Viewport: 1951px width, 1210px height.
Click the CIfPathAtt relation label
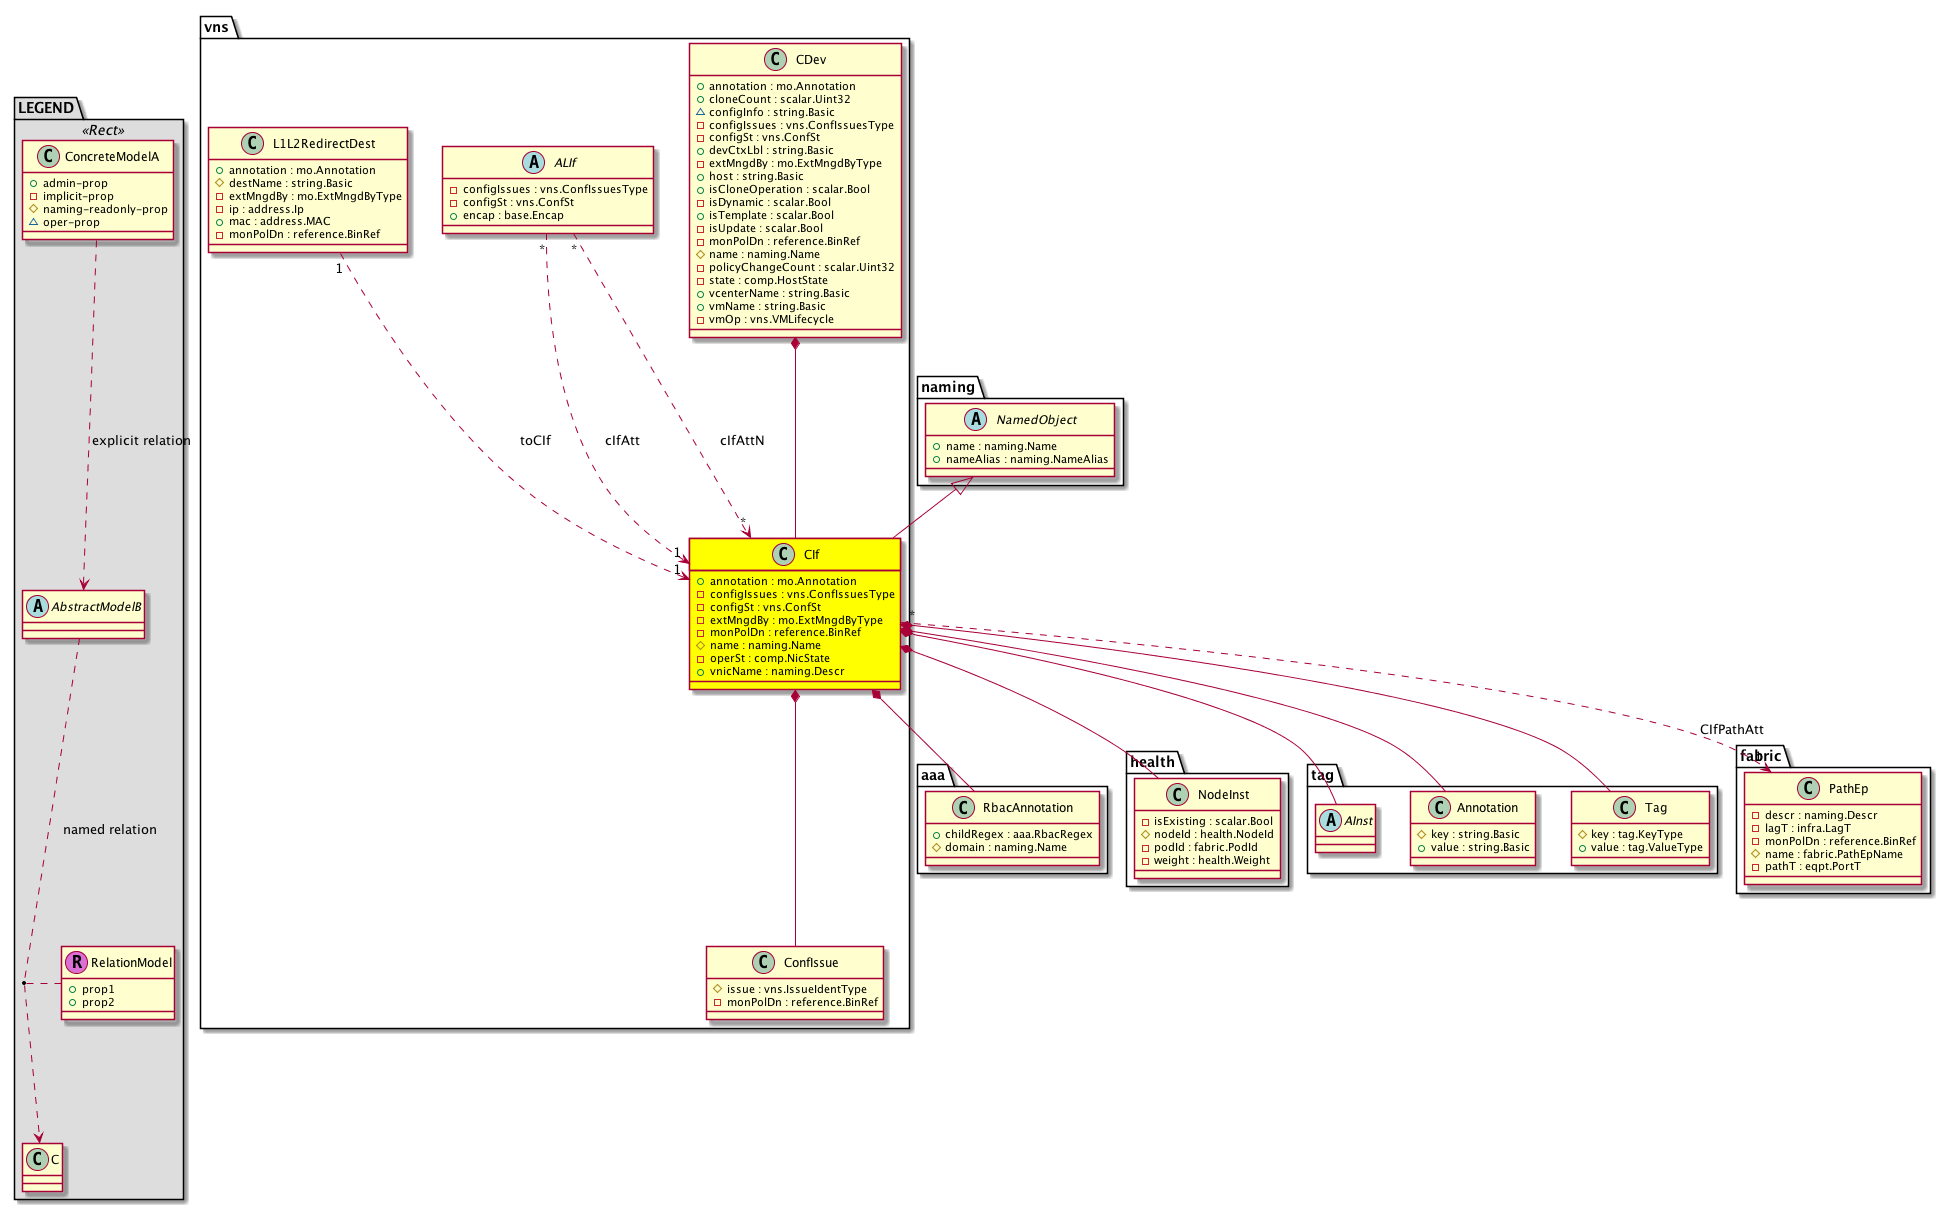1731,730
